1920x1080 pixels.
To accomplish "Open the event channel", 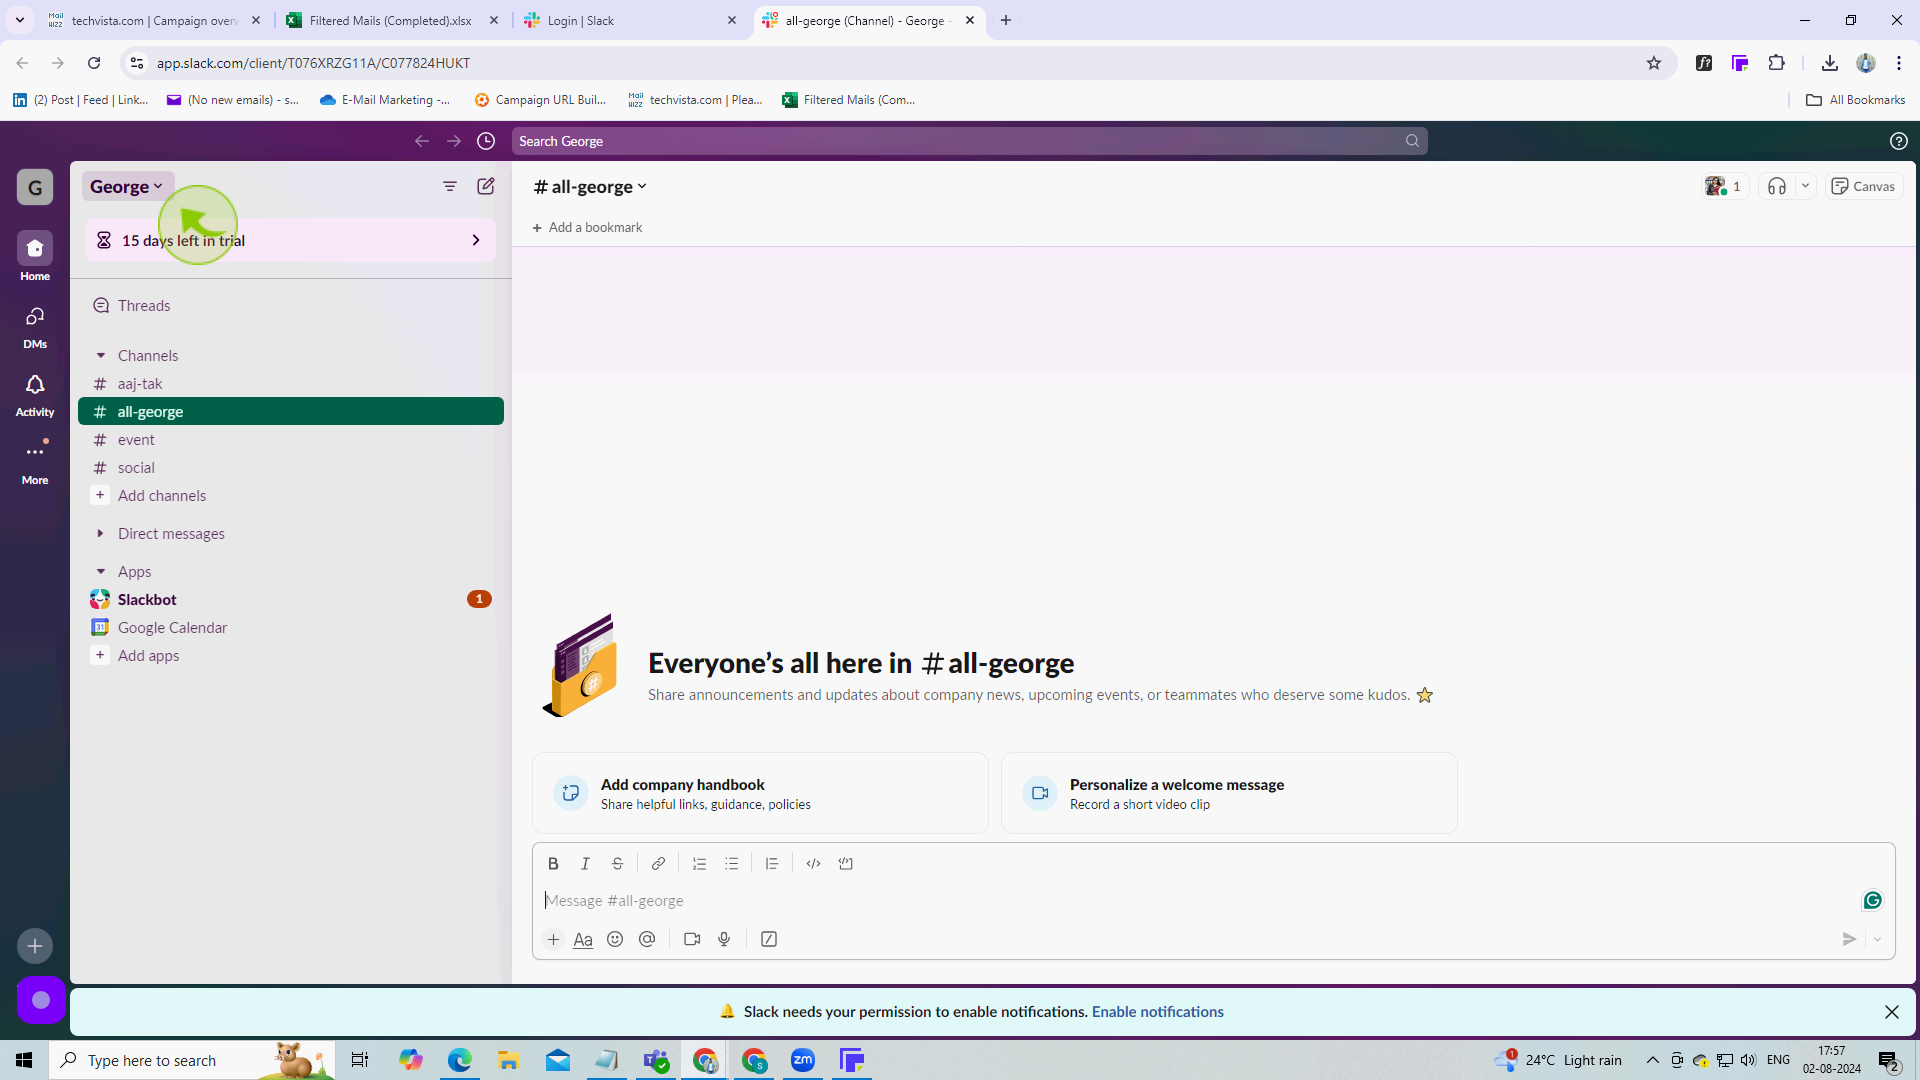I will pyautogui.click(x=290, y=440).
